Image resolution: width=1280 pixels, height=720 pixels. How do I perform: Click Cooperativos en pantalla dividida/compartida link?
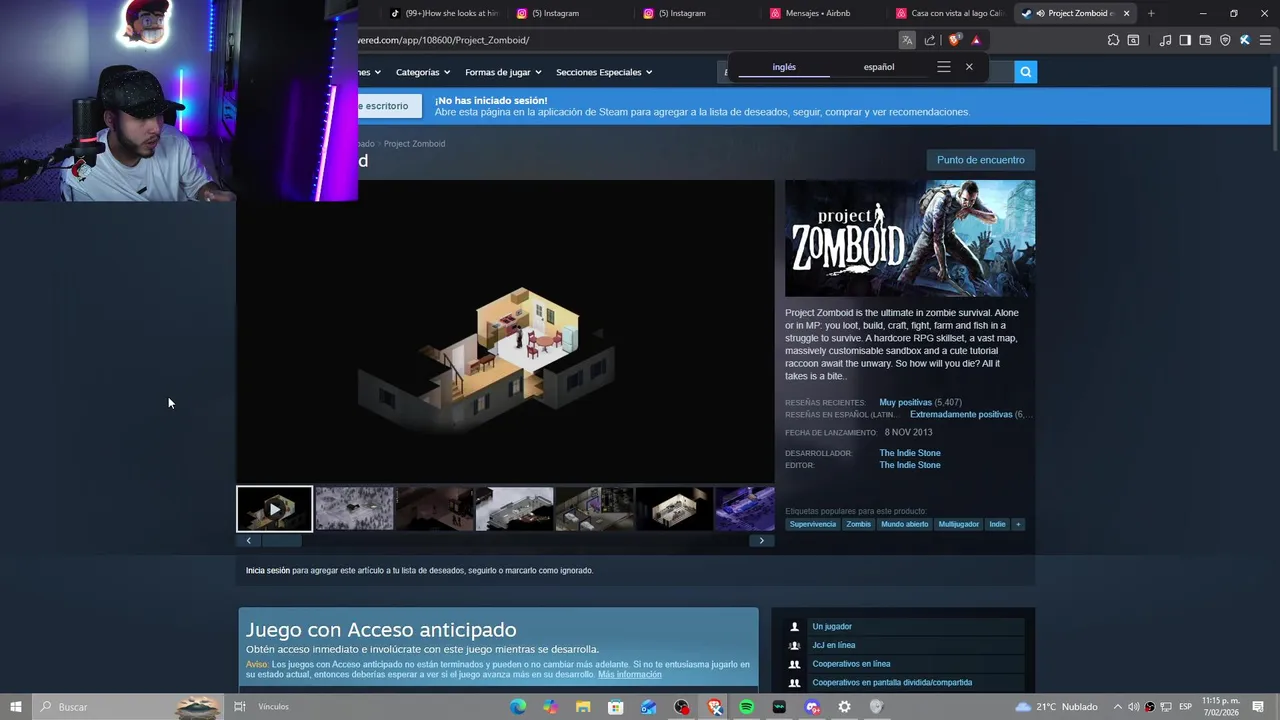tap(892, 683)
